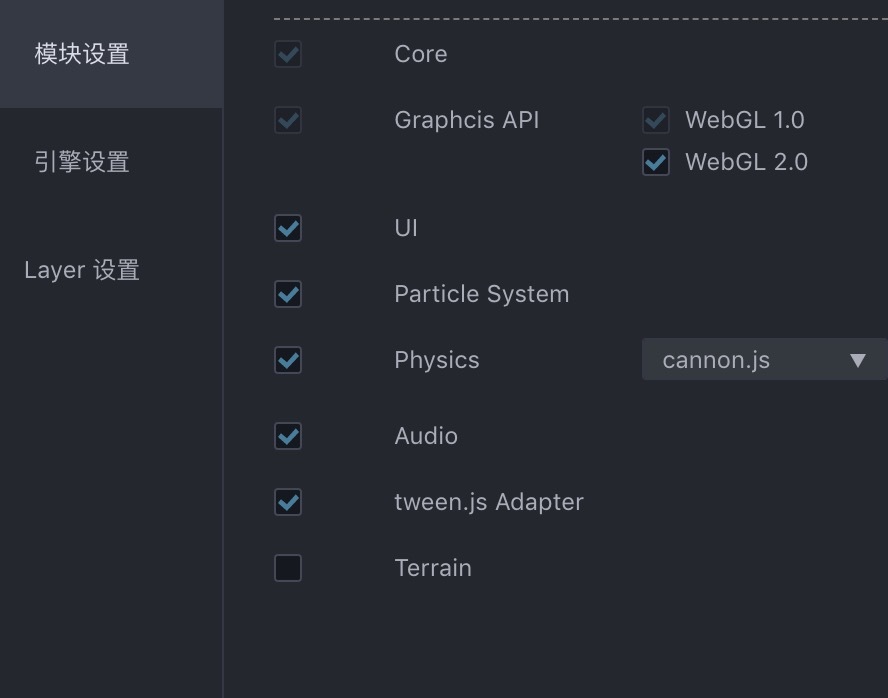Uncheck the Particle System module
Viewport: 888px width, 698px height.
coord(288,294)
